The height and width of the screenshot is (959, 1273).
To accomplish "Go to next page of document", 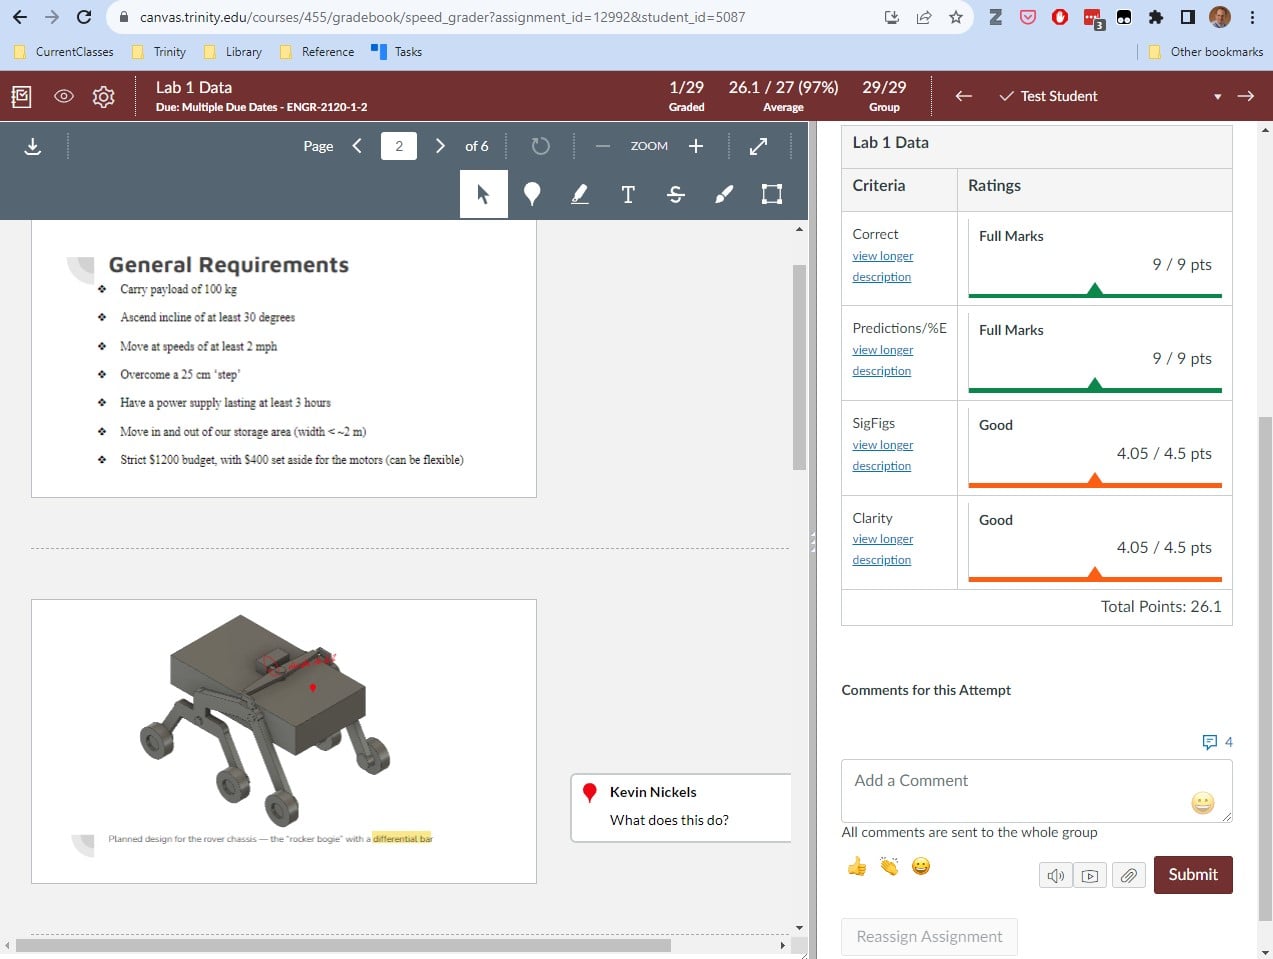I will coord(440,146).
